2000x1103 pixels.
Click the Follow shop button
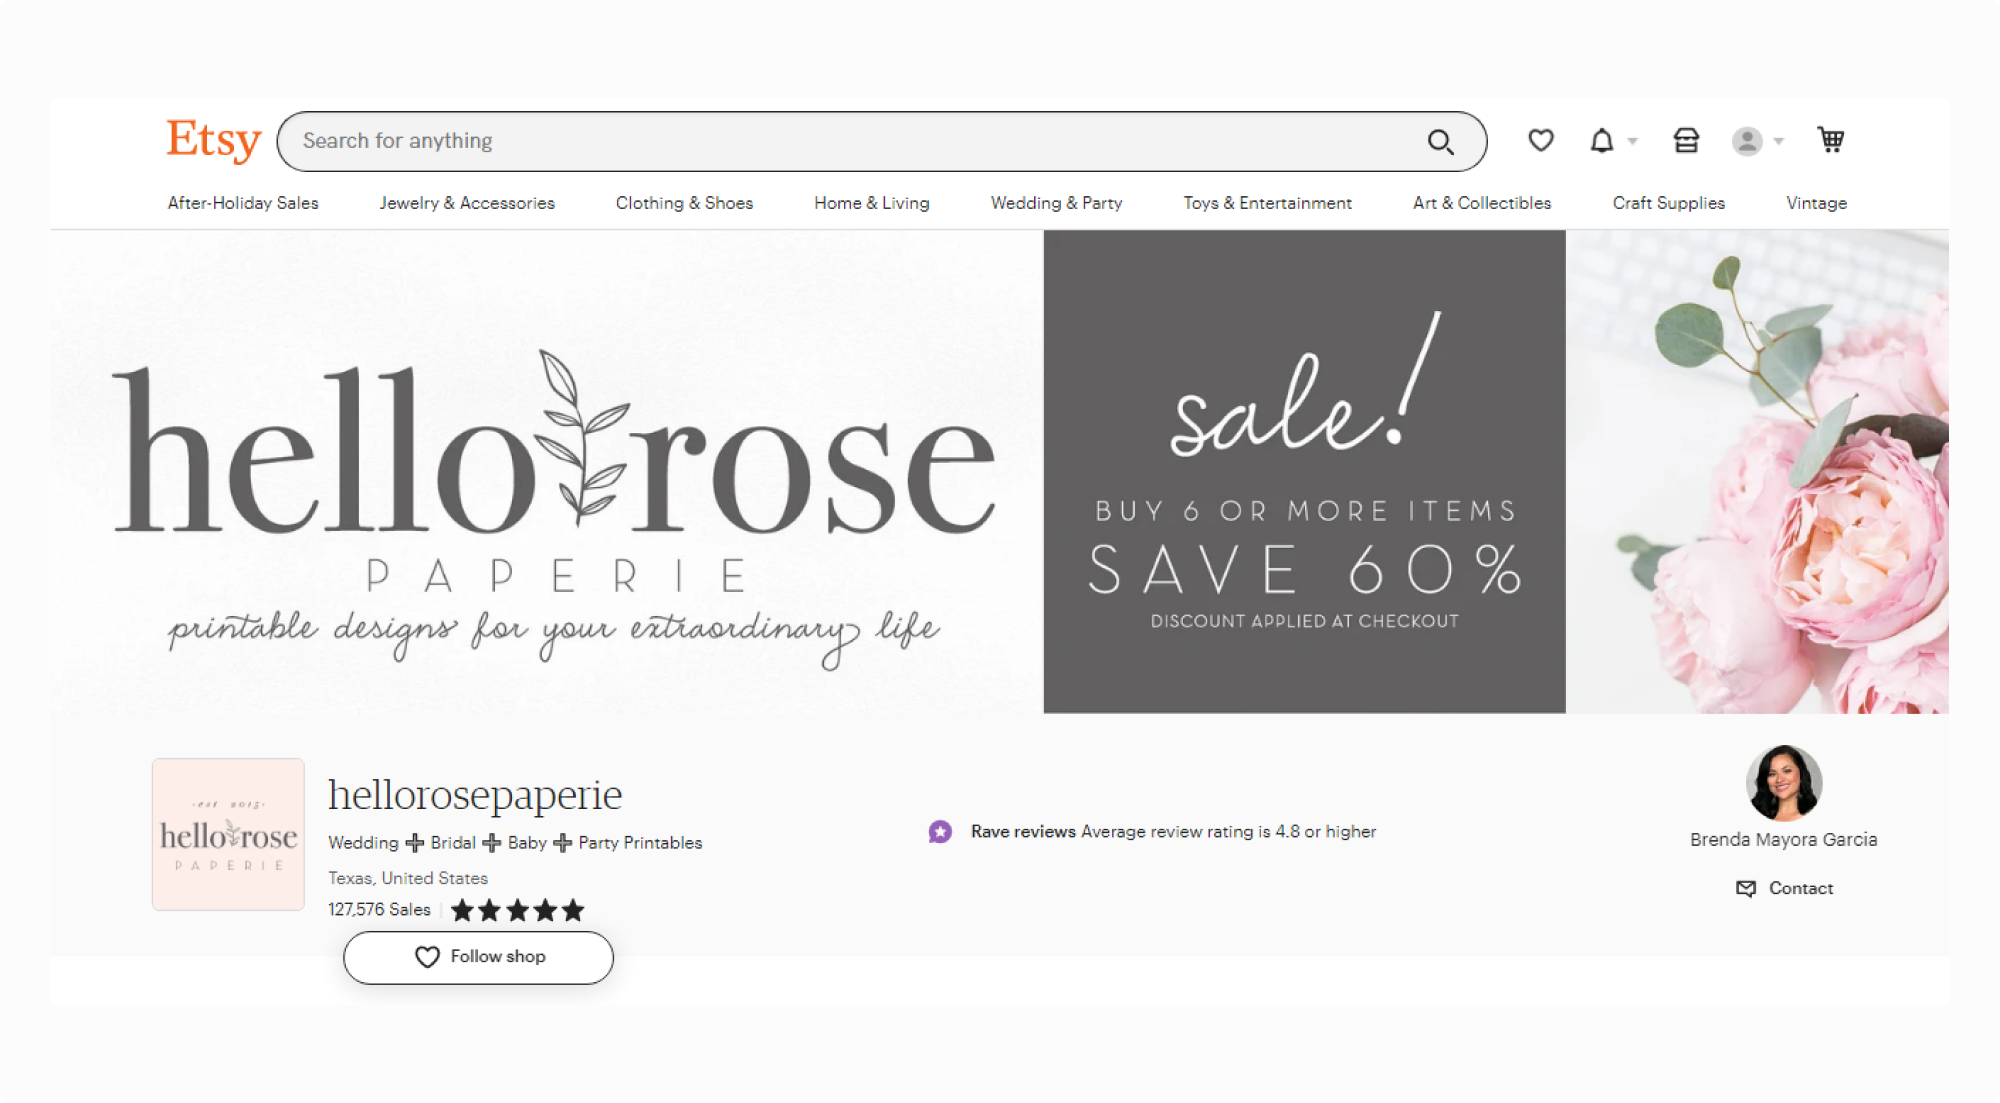point(478,957)
